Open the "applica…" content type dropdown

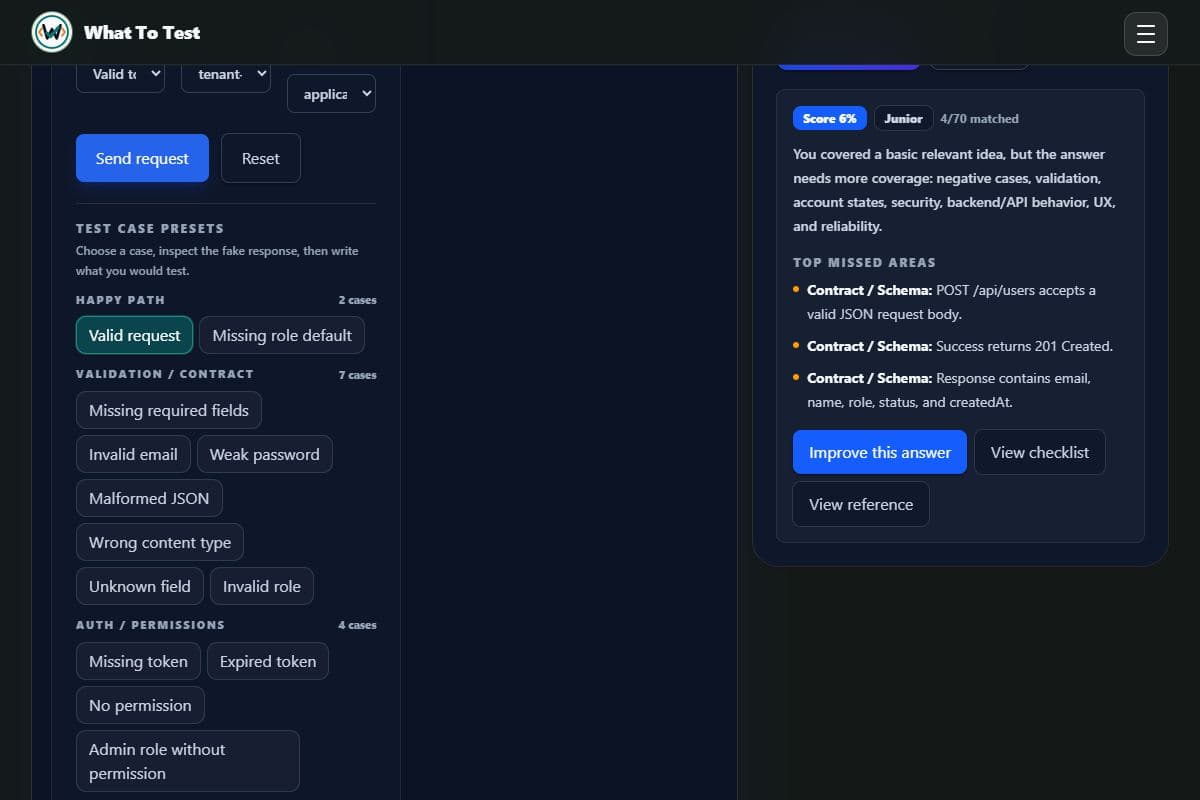(332, 94)
